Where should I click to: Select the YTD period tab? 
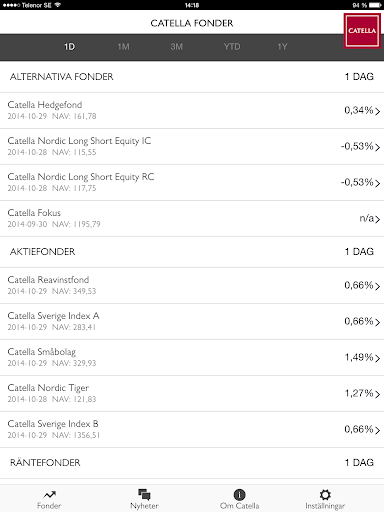(232, 47)
